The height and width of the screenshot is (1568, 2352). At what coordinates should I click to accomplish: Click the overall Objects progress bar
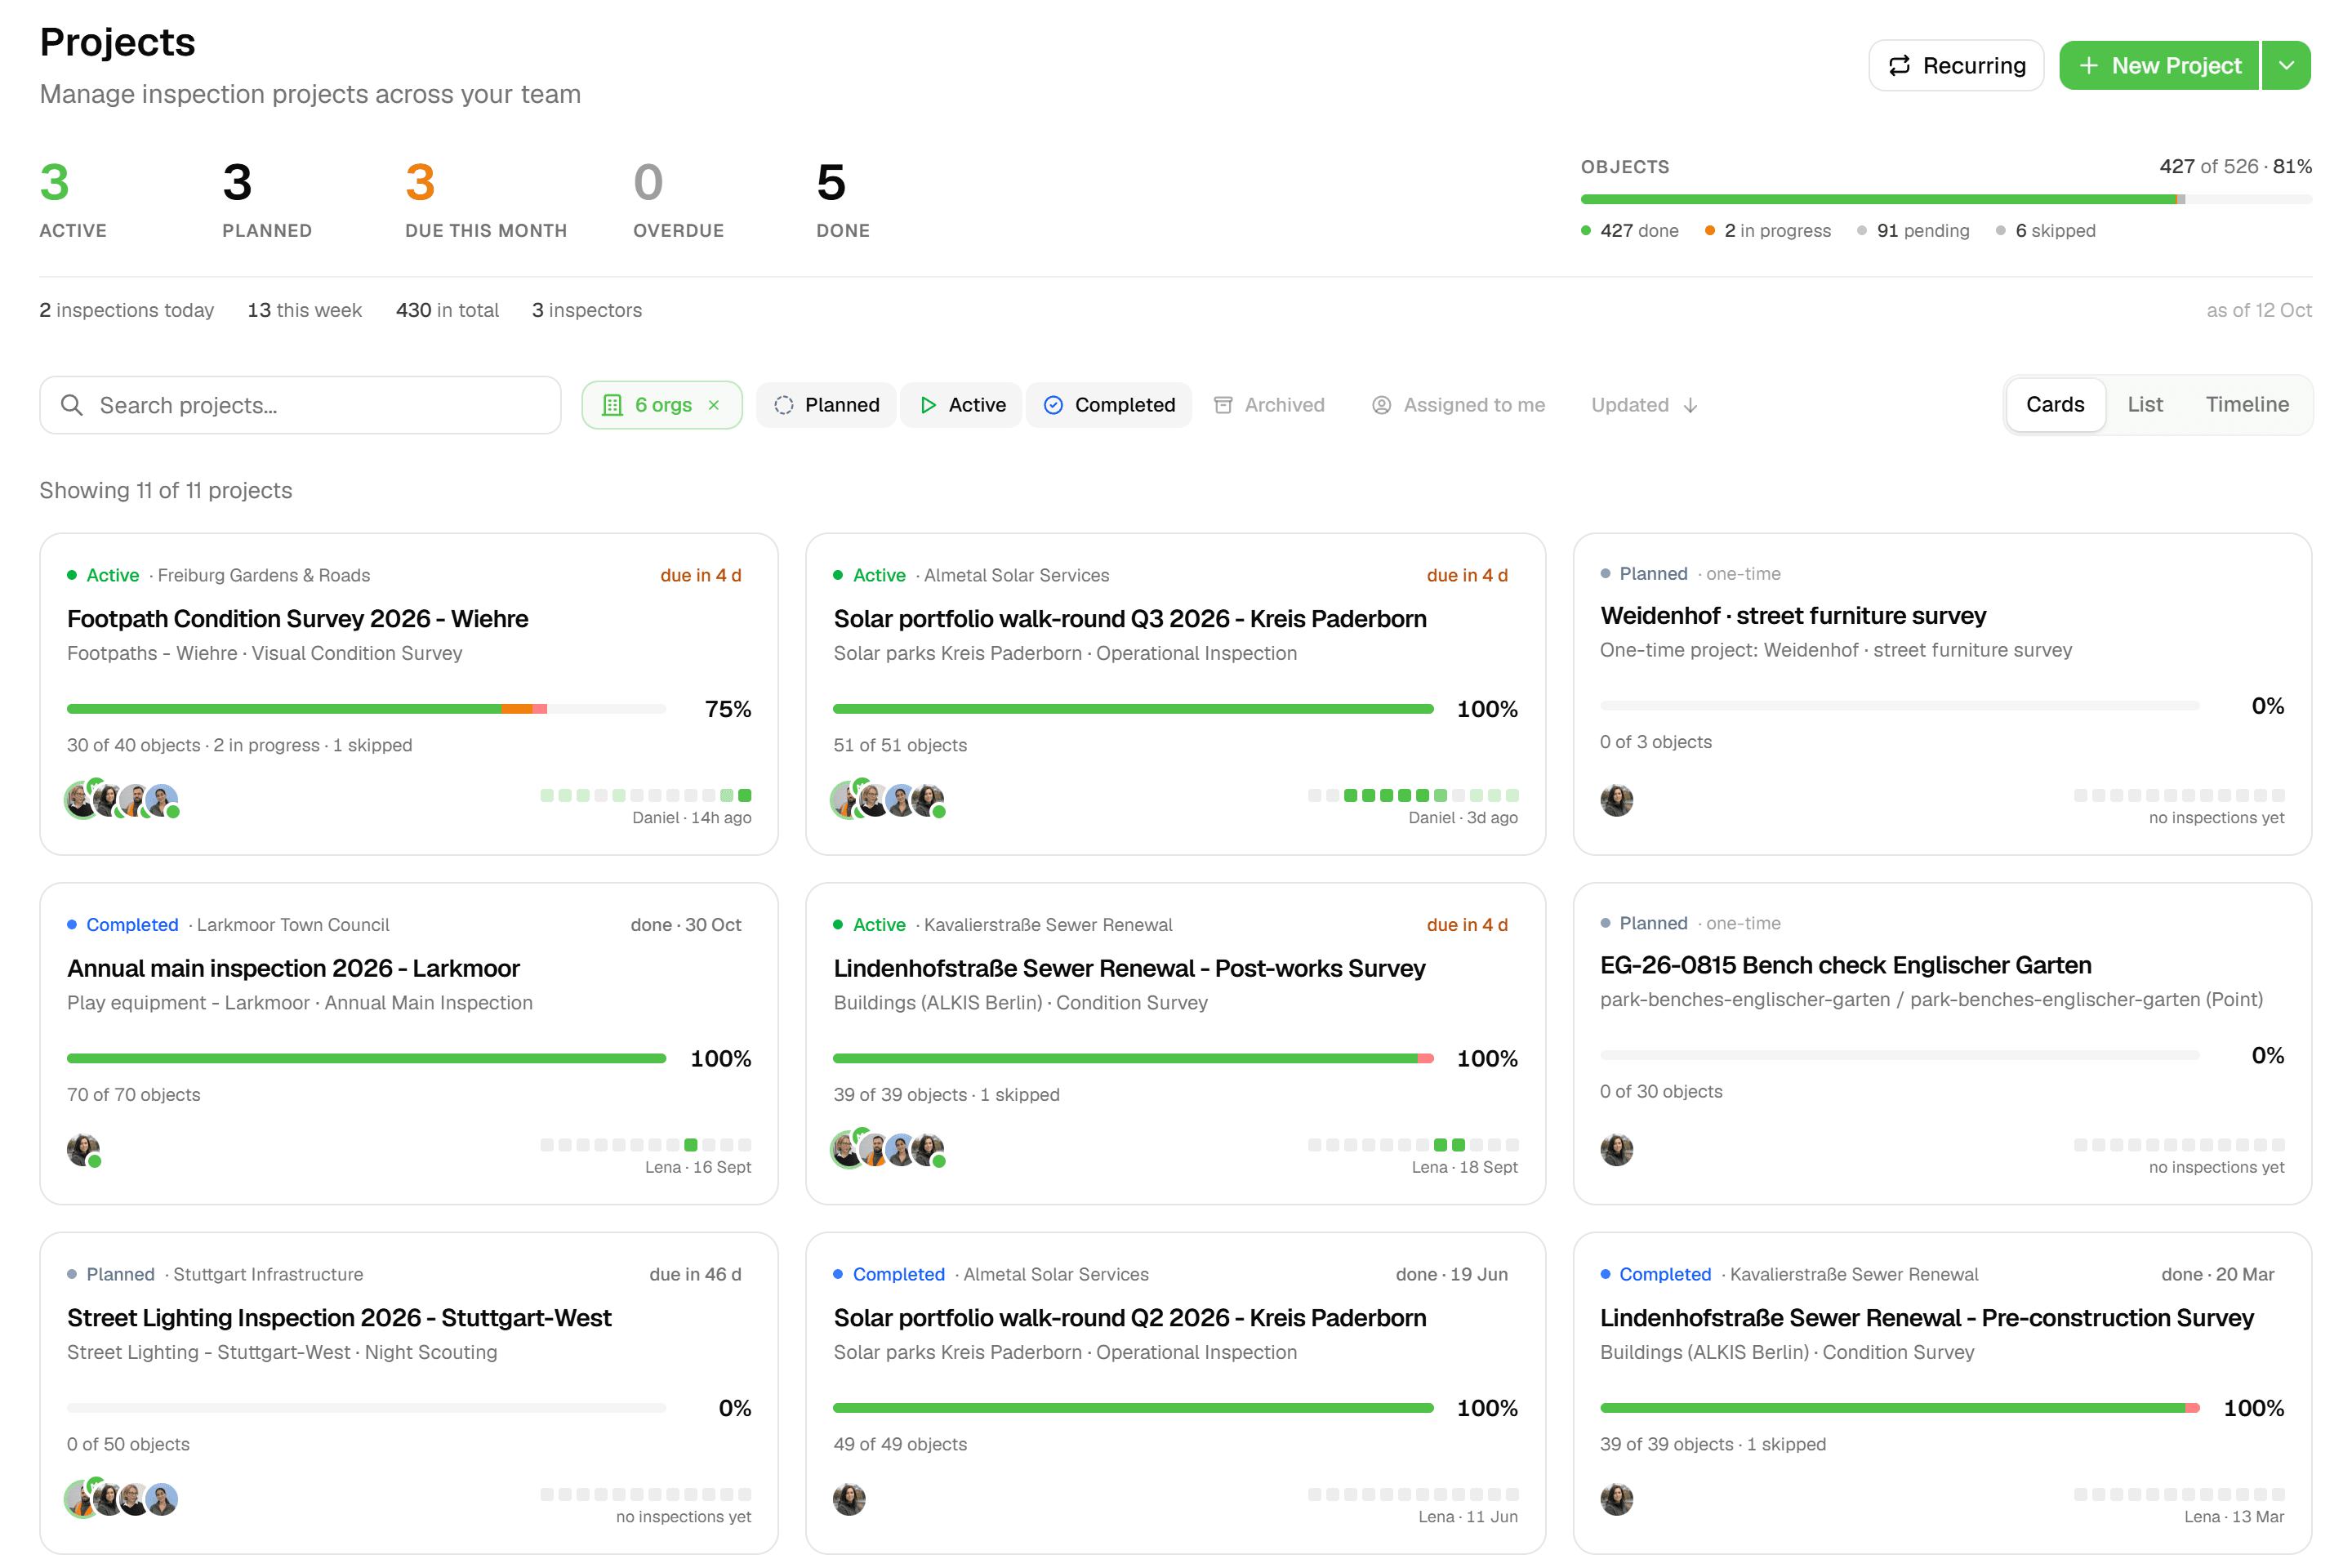point(1946,199)
